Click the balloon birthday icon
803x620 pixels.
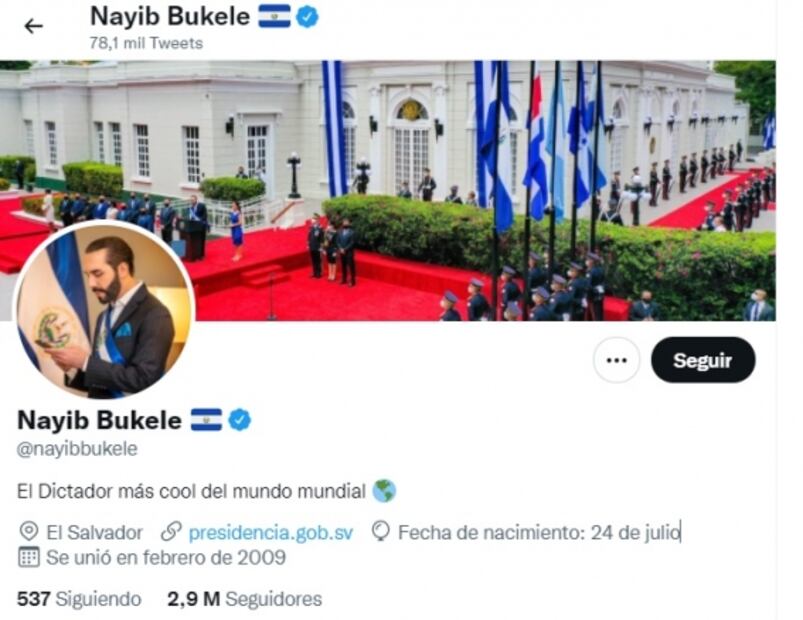click(x=381, y=531)
